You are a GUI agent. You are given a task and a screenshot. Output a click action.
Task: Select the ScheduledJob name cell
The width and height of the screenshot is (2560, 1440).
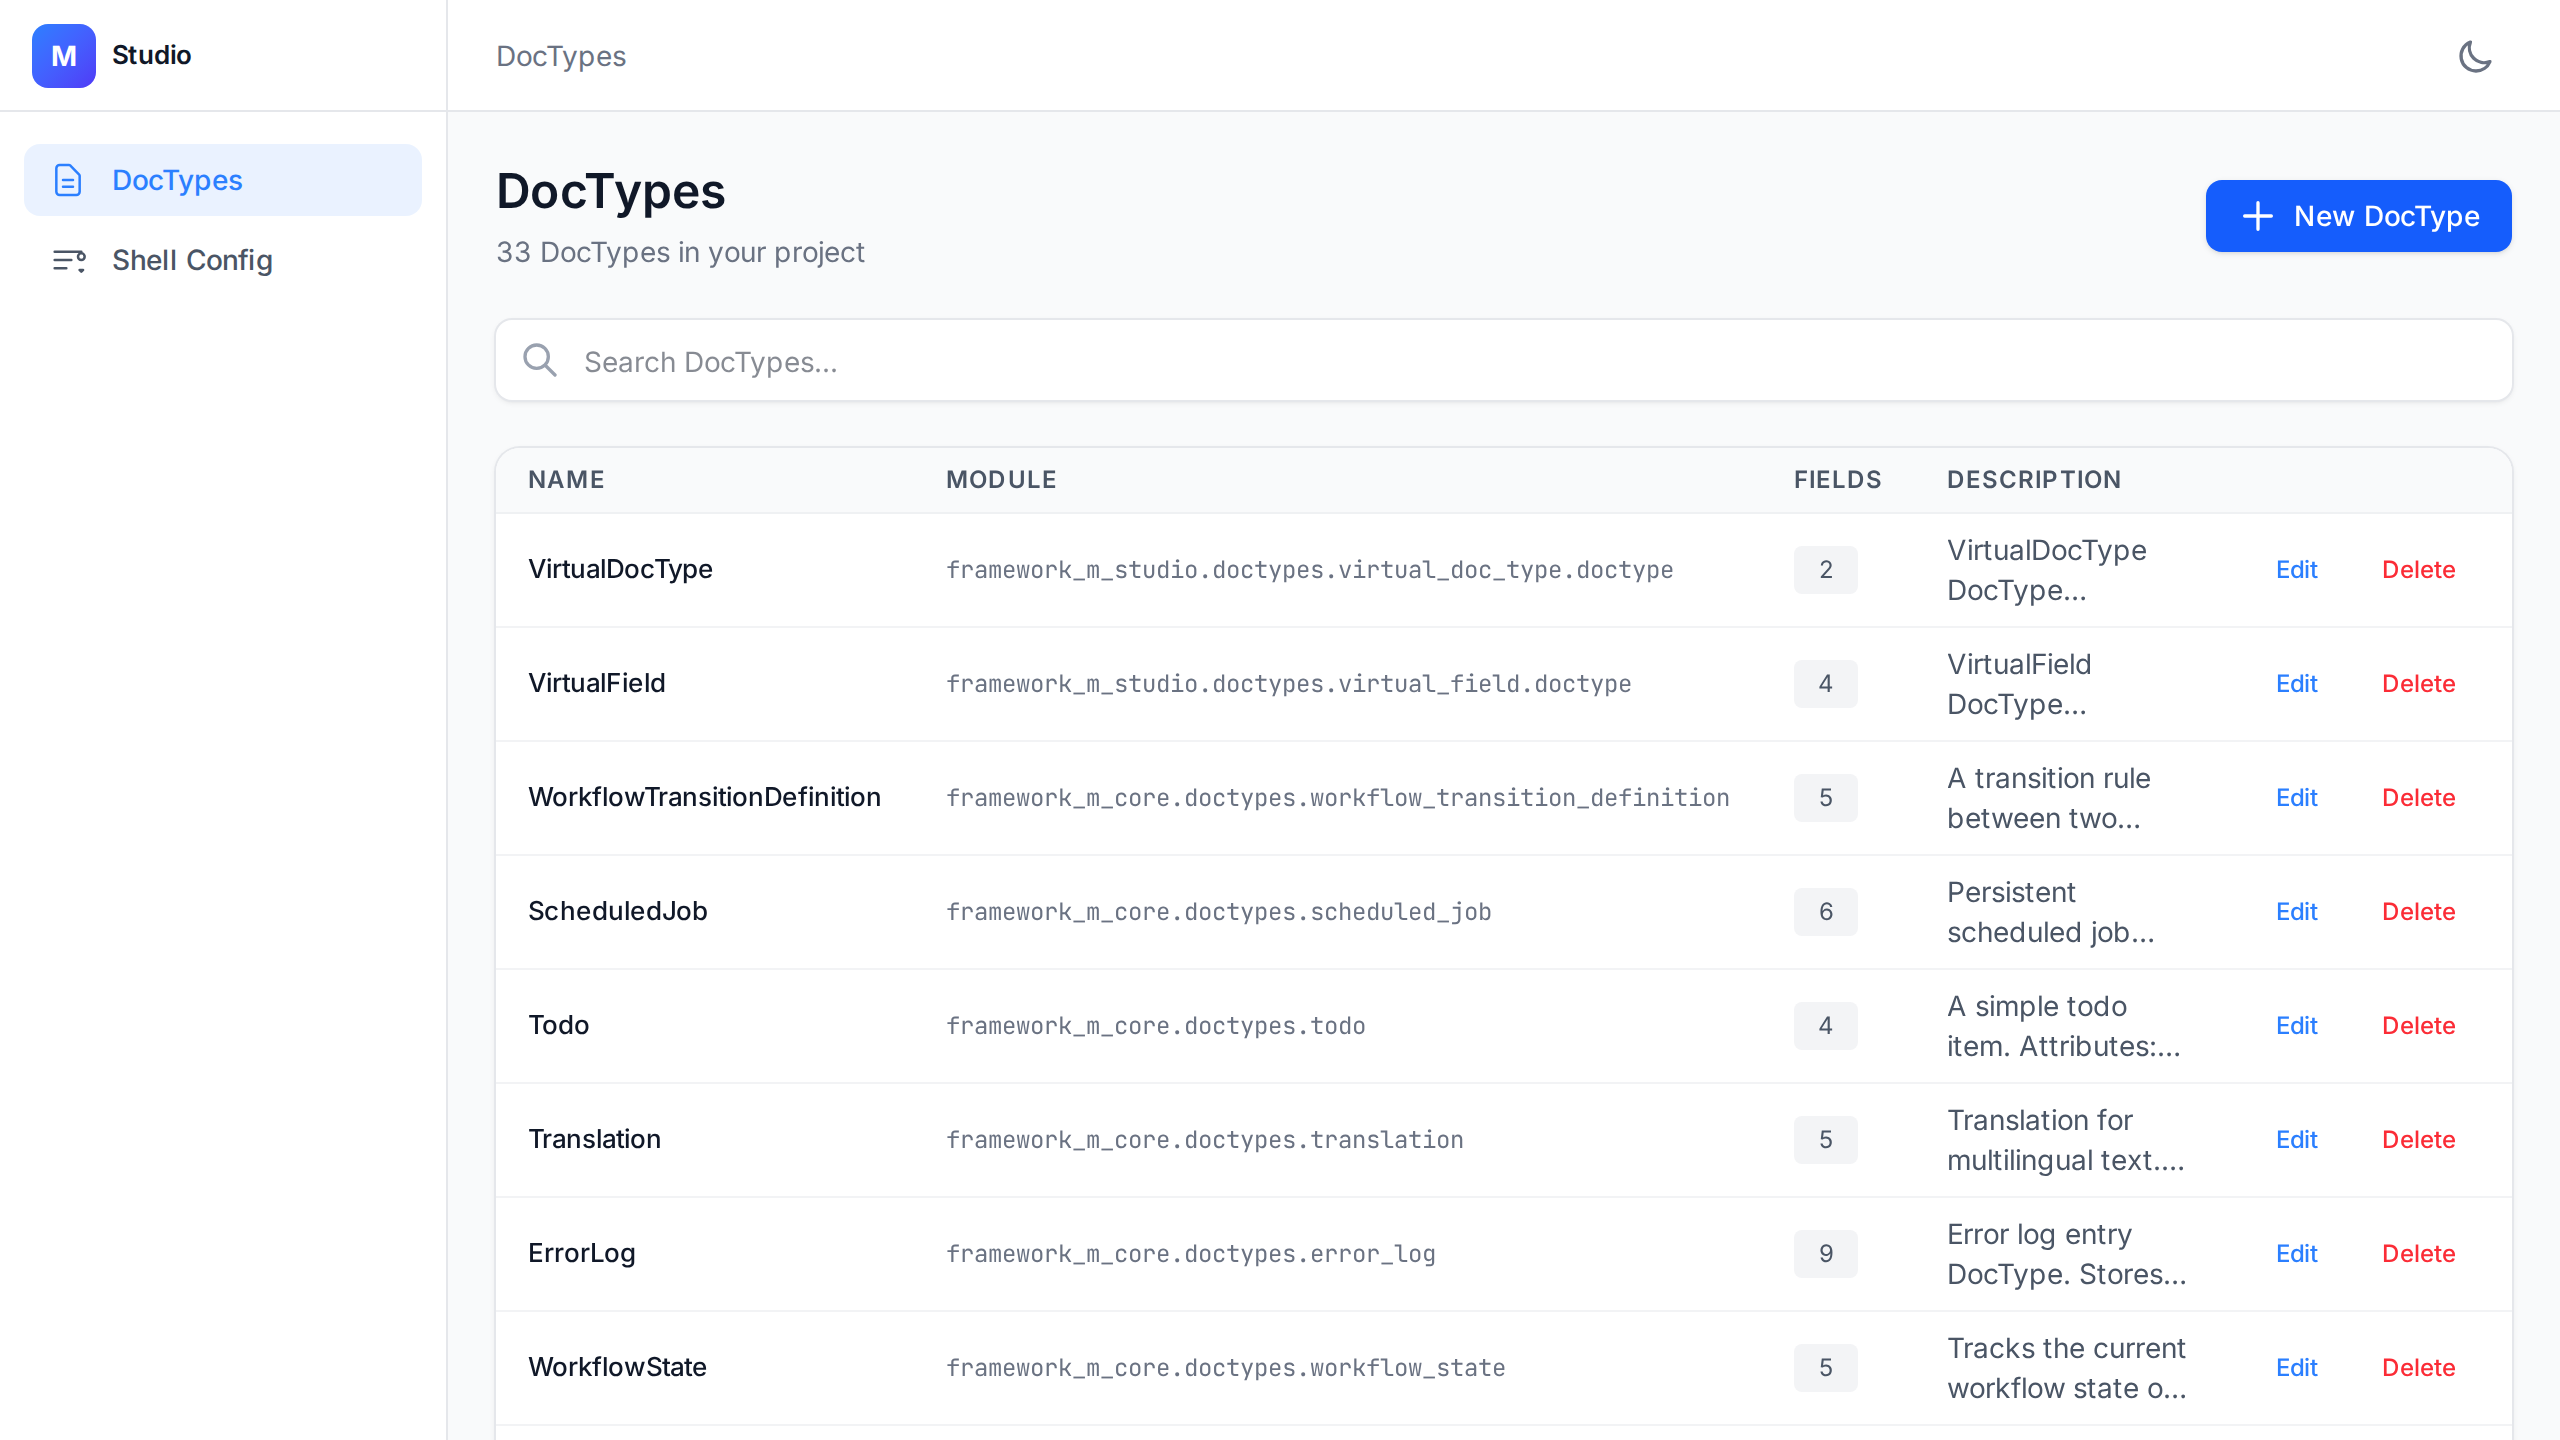click(617, 911)
